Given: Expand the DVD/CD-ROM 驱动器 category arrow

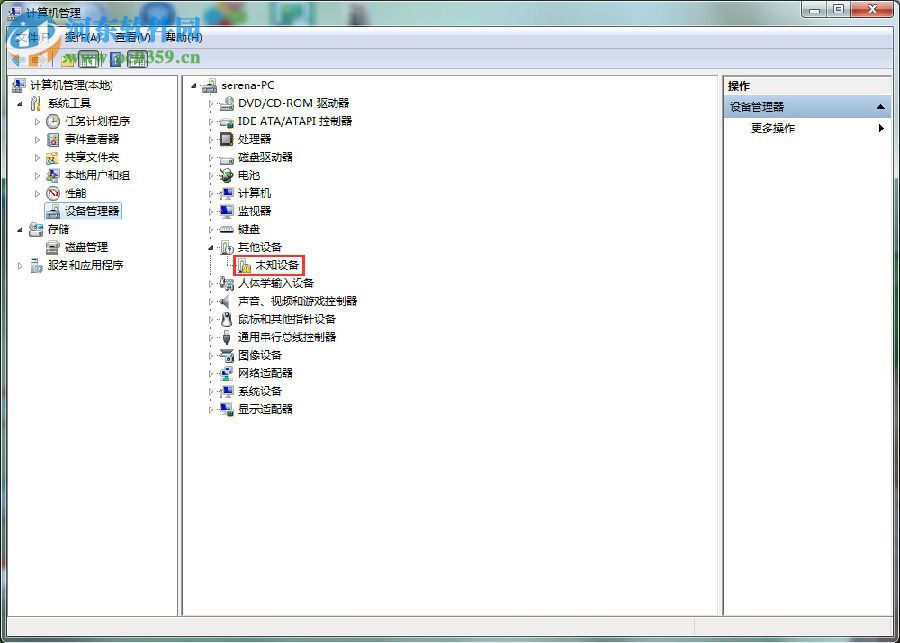Looking at the screenshot, I should (211, 104).
